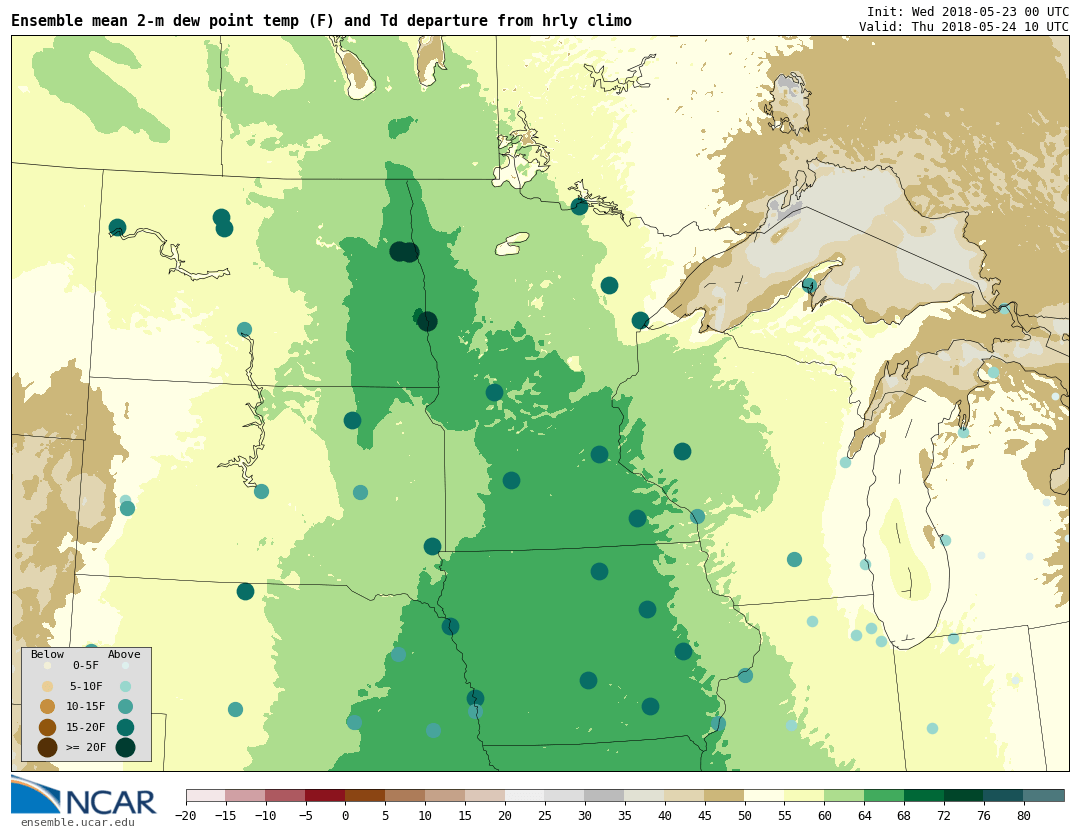Click the '5-10F' legend label

pos(86,686)
